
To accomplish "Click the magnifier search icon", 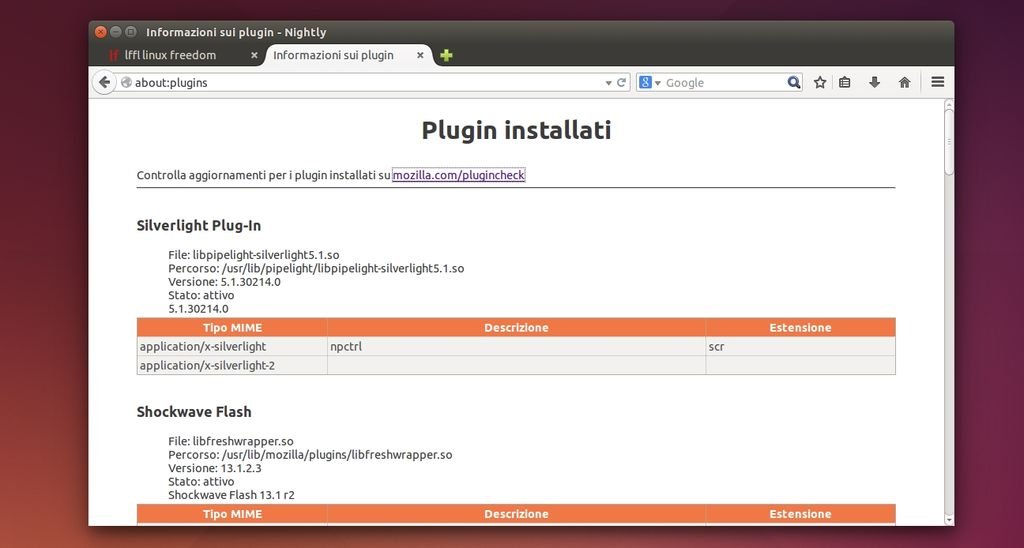I will [793, 82].
